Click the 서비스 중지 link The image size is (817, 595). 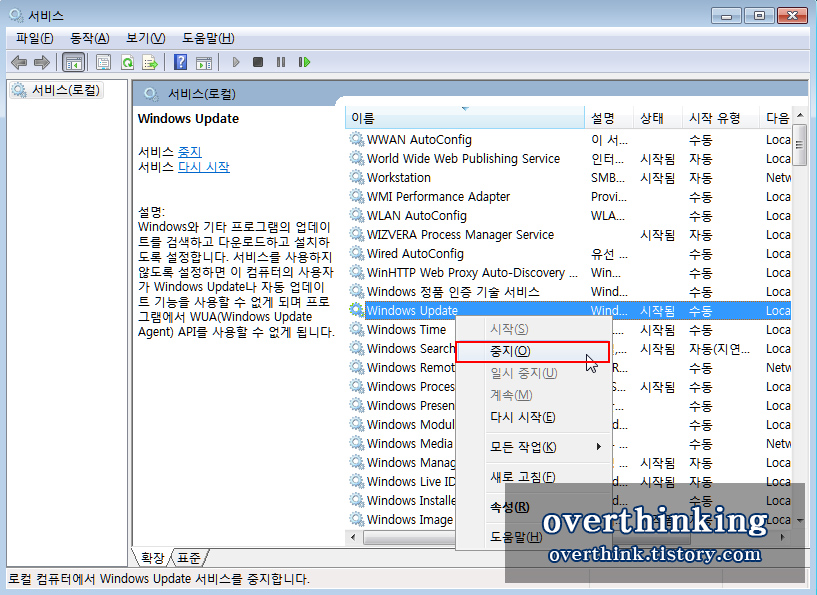pos(190,152)
